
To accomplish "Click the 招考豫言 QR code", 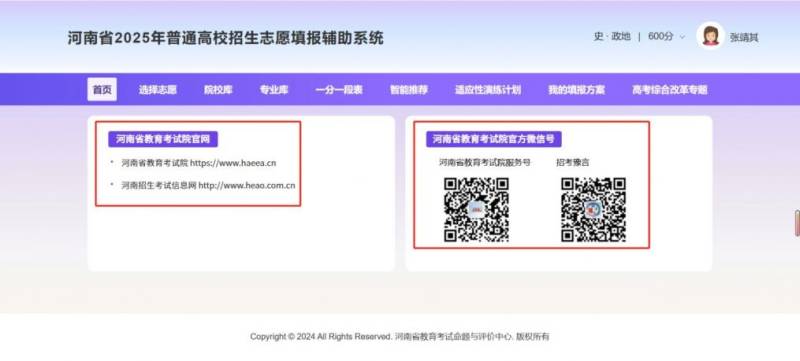I will point(593,210).
